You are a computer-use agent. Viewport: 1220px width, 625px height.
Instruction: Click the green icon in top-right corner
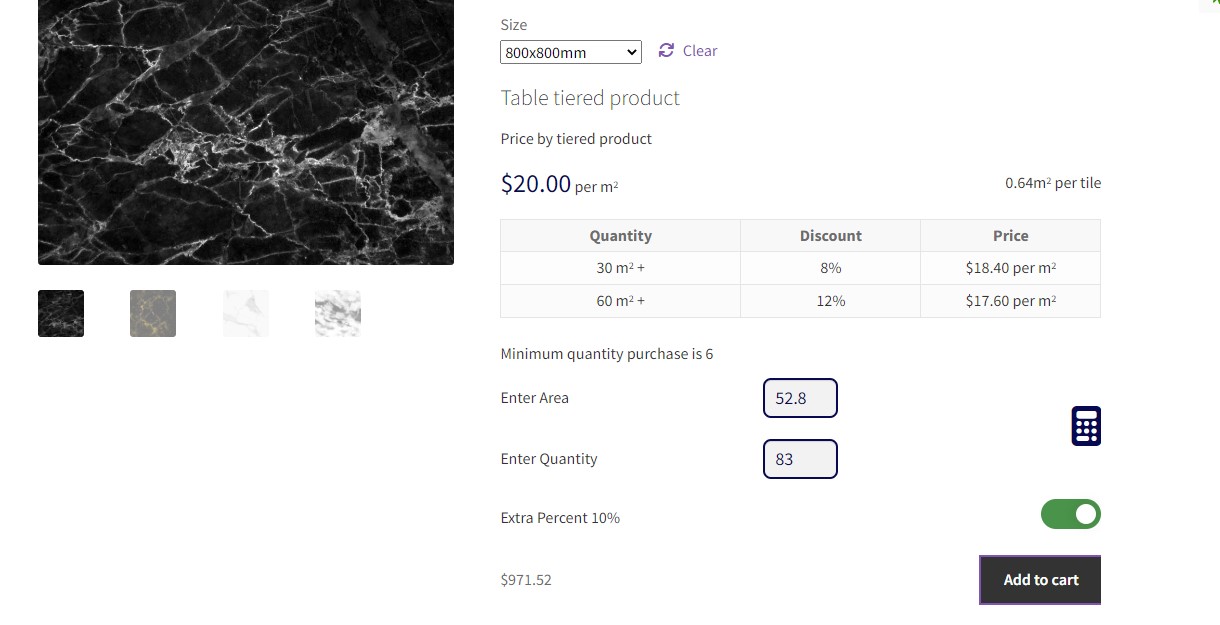click(x=1213, y=5)
